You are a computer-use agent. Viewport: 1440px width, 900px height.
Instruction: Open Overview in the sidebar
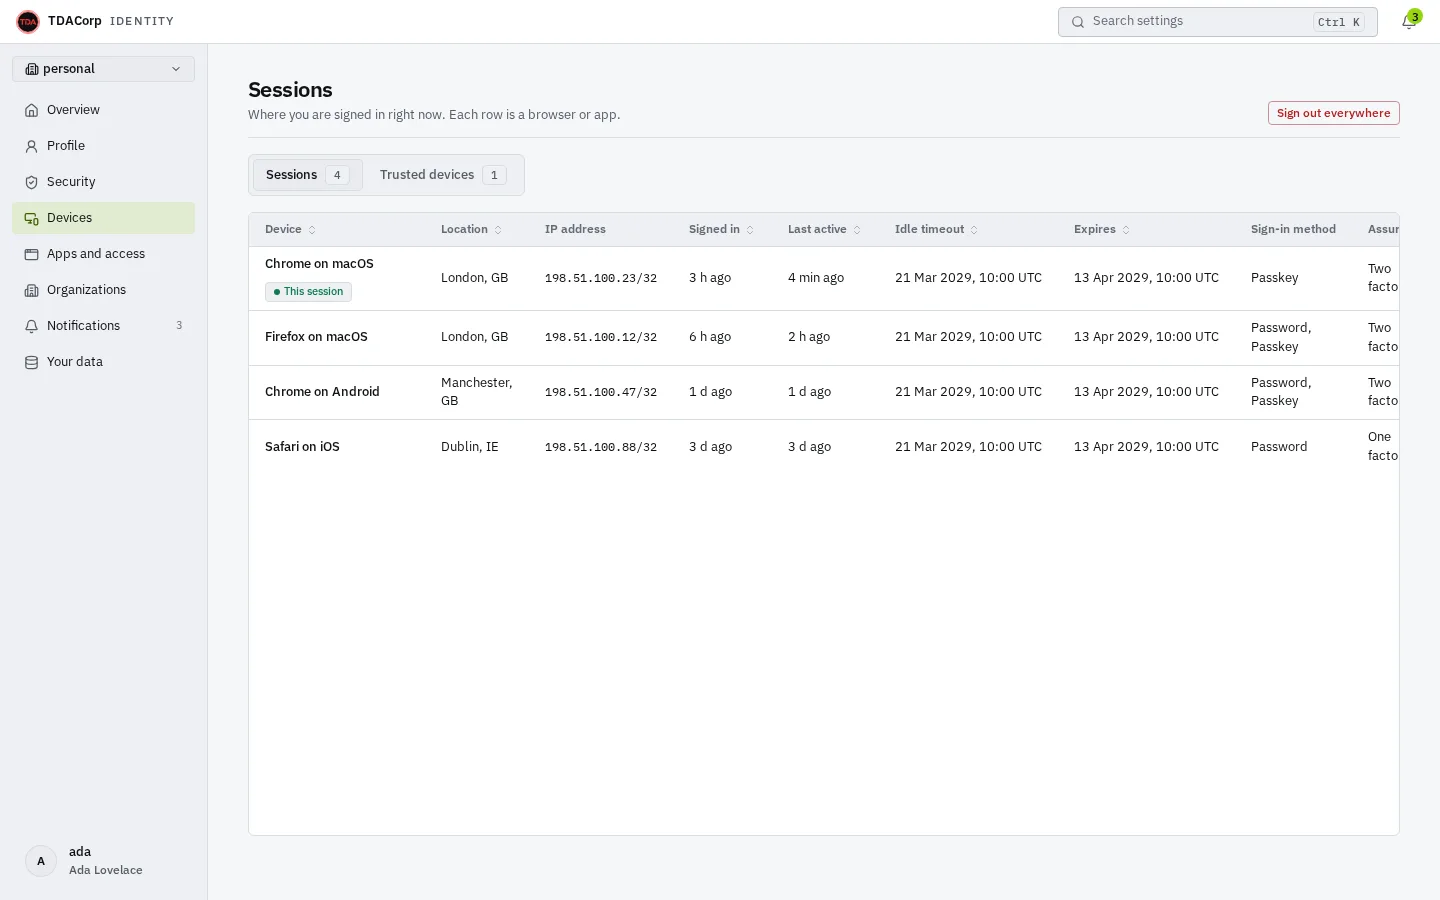tap(103, 110)
